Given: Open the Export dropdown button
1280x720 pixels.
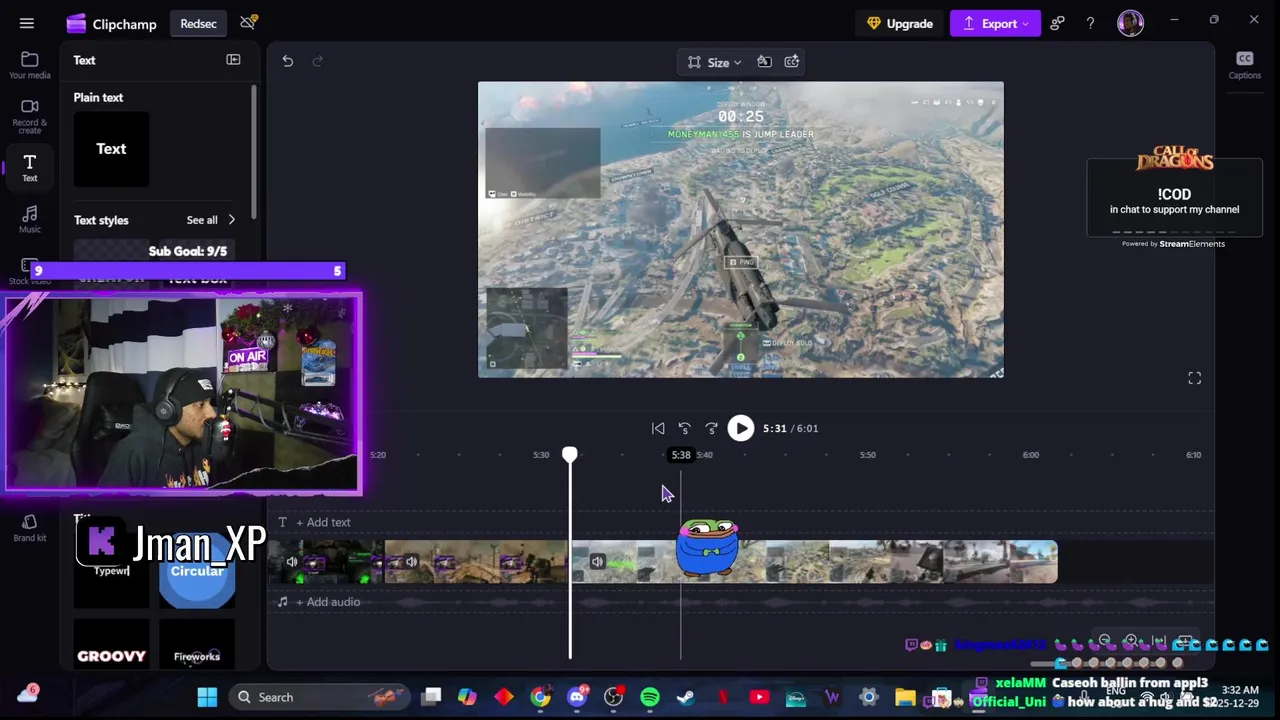Looking at the screenshot, I should click(995, 24).
